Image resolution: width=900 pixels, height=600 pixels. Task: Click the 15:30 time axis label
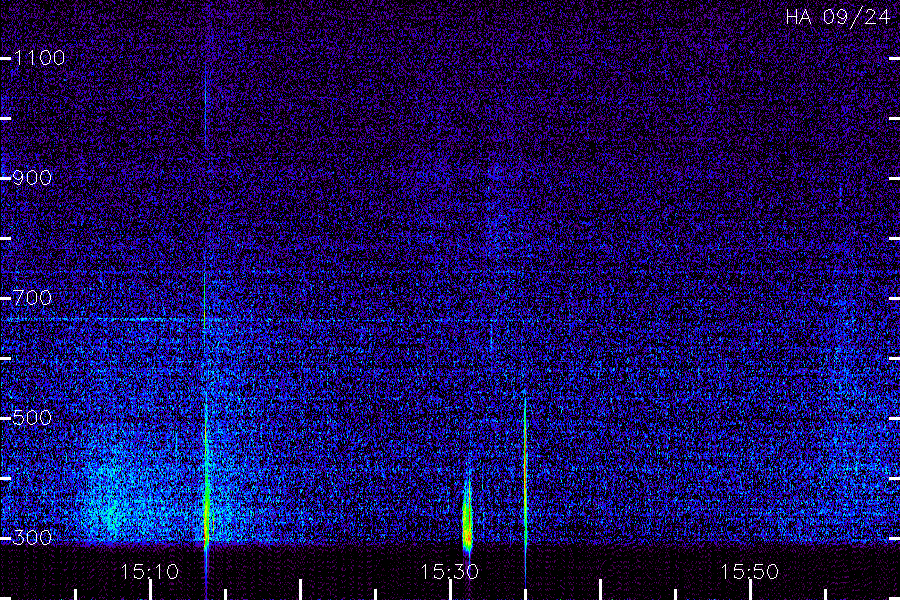(x=449, y=572)
